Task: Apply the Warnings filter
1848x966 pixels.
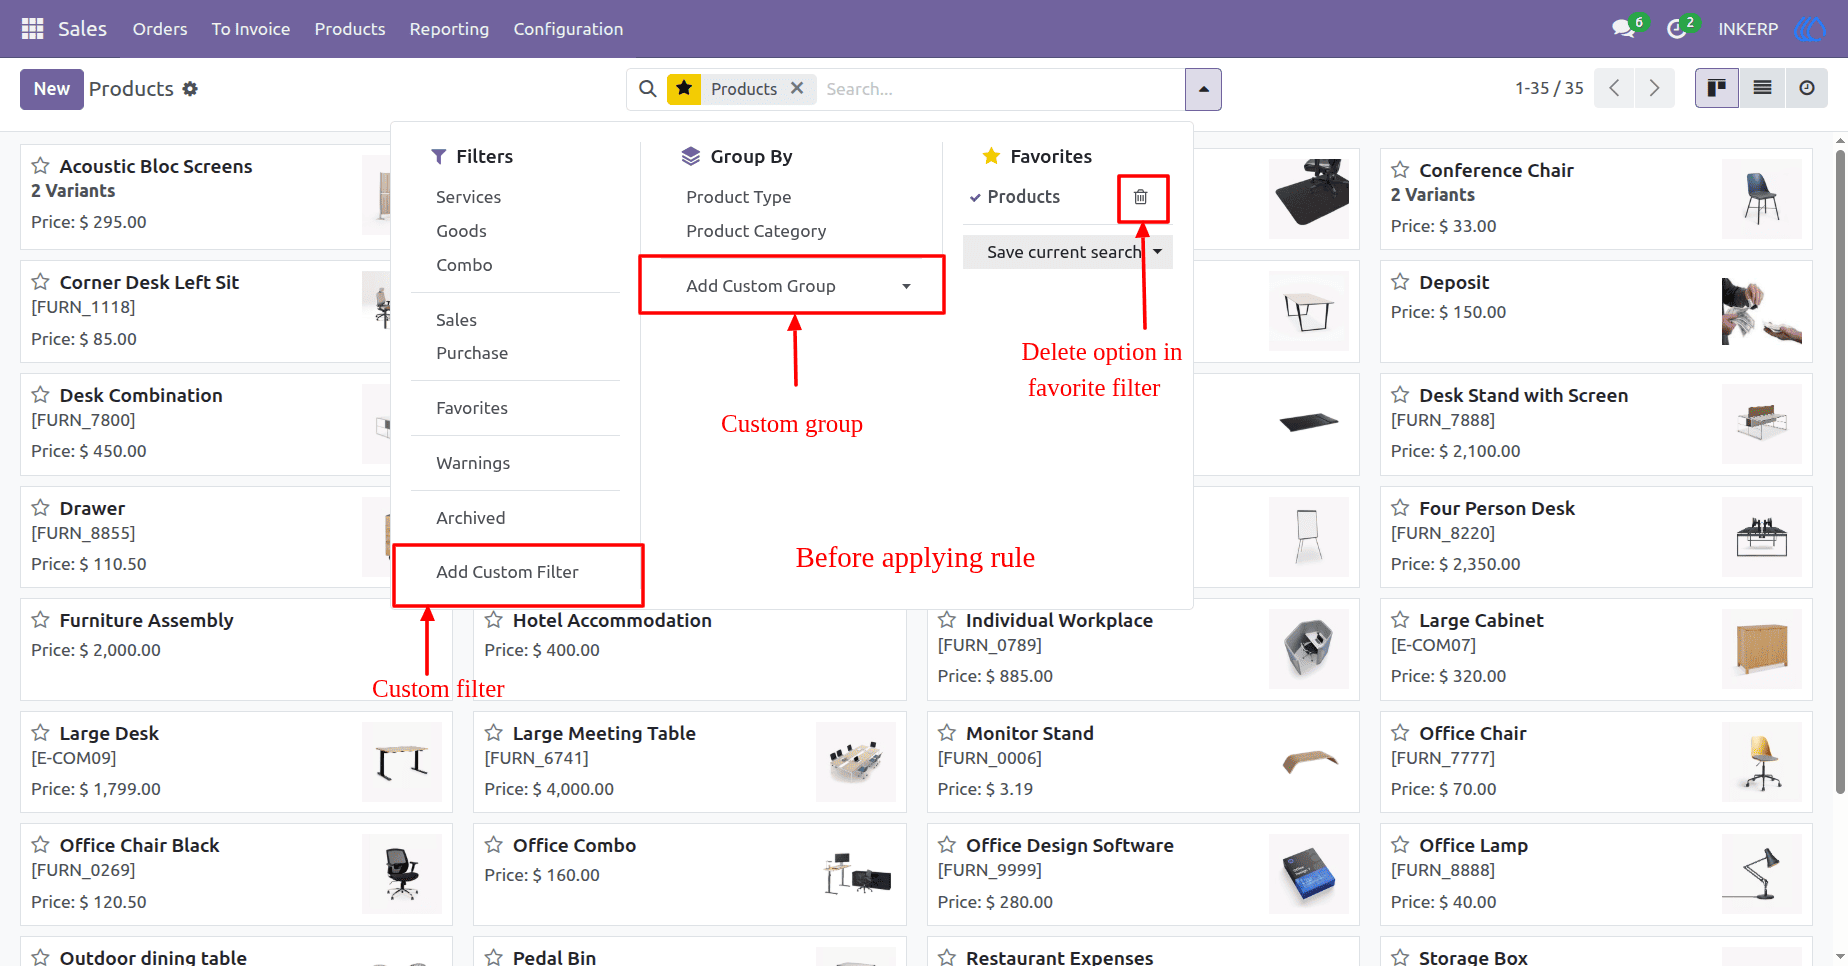Action: tap(473, 463)
